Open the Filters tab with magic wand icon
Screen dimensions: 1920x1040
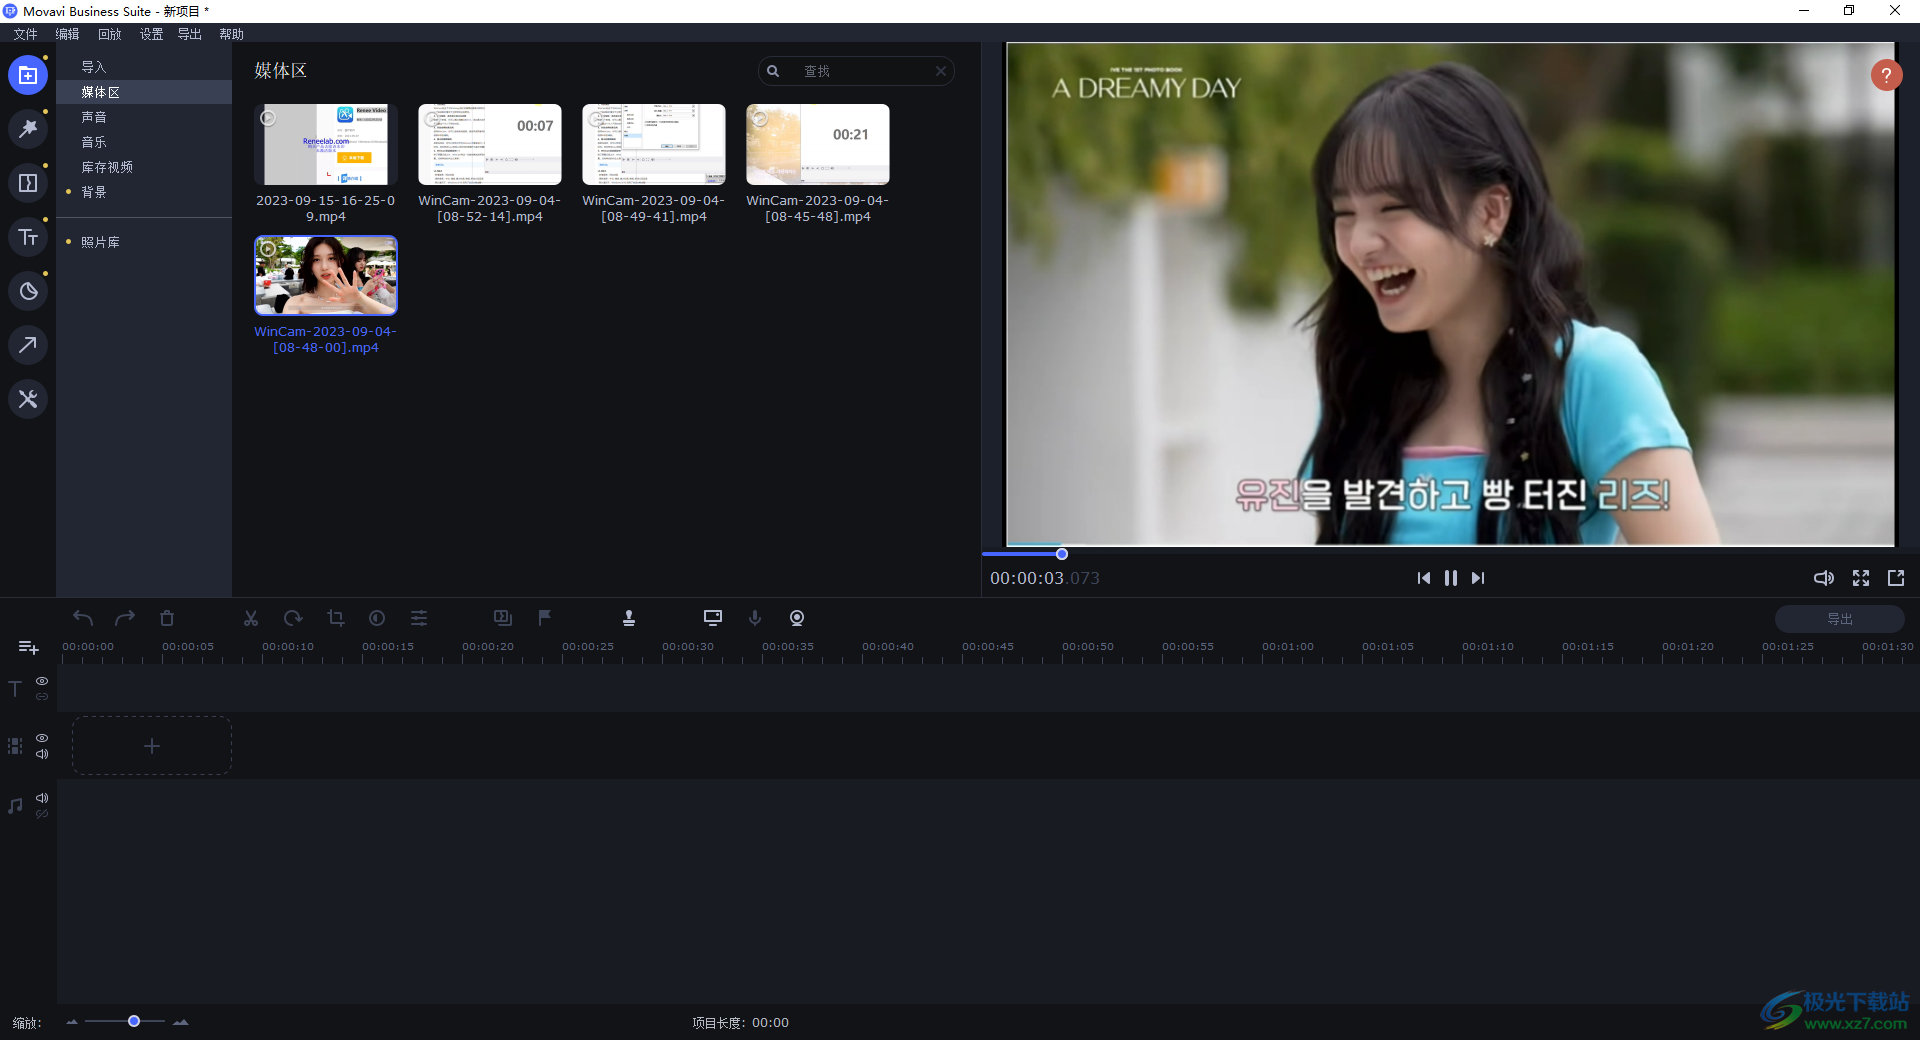pos(28,129)
